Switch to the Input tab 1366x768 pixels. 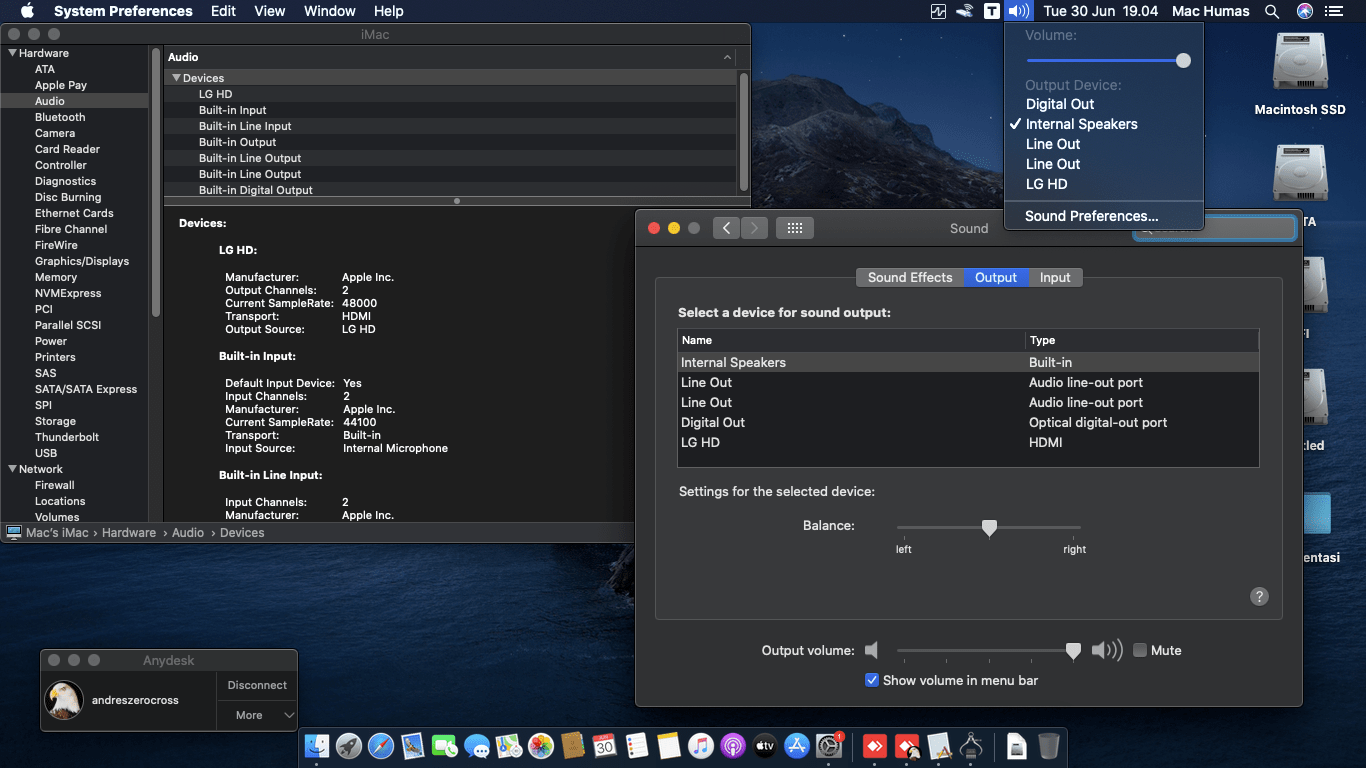[1055, 277]
